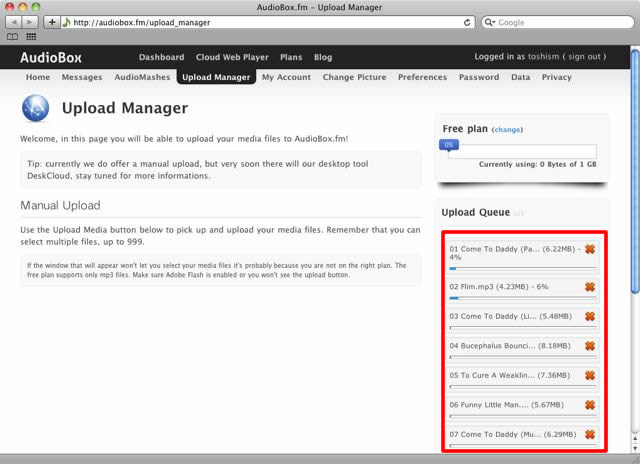The width and height of the screenshot is (640, 464).
Task: Click scrollbar down arrow
Action: point(635,448)
